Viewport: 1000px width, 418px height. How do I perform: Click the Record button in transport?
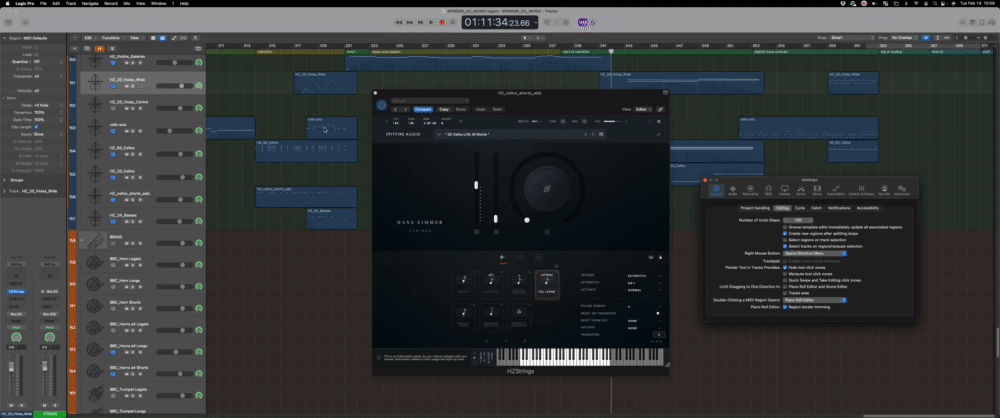point(442,22)
